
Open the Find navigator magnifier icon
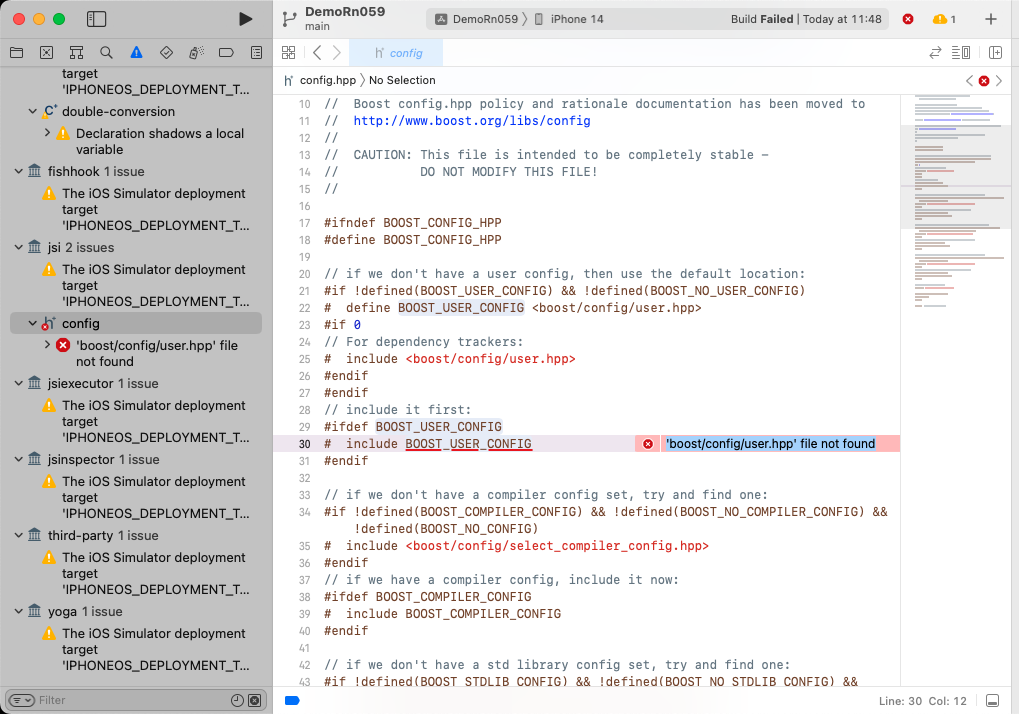click(106, 52)
